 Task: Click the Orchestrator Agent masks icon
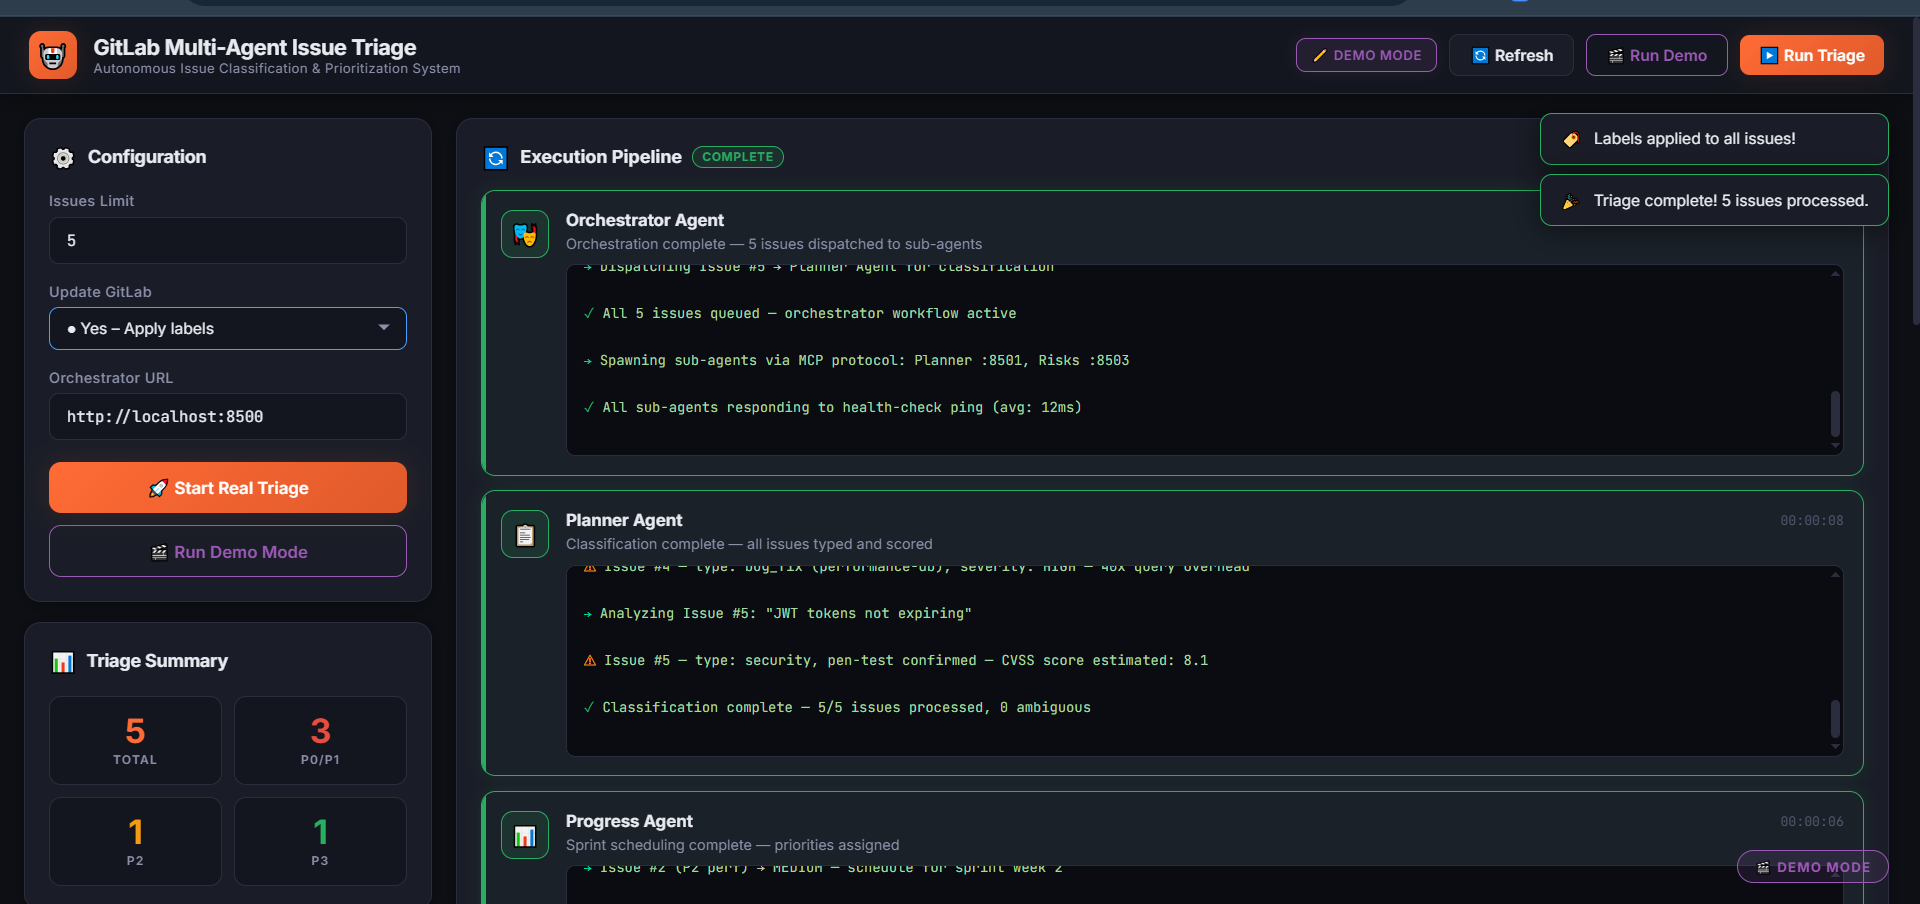tap(525, 234)
